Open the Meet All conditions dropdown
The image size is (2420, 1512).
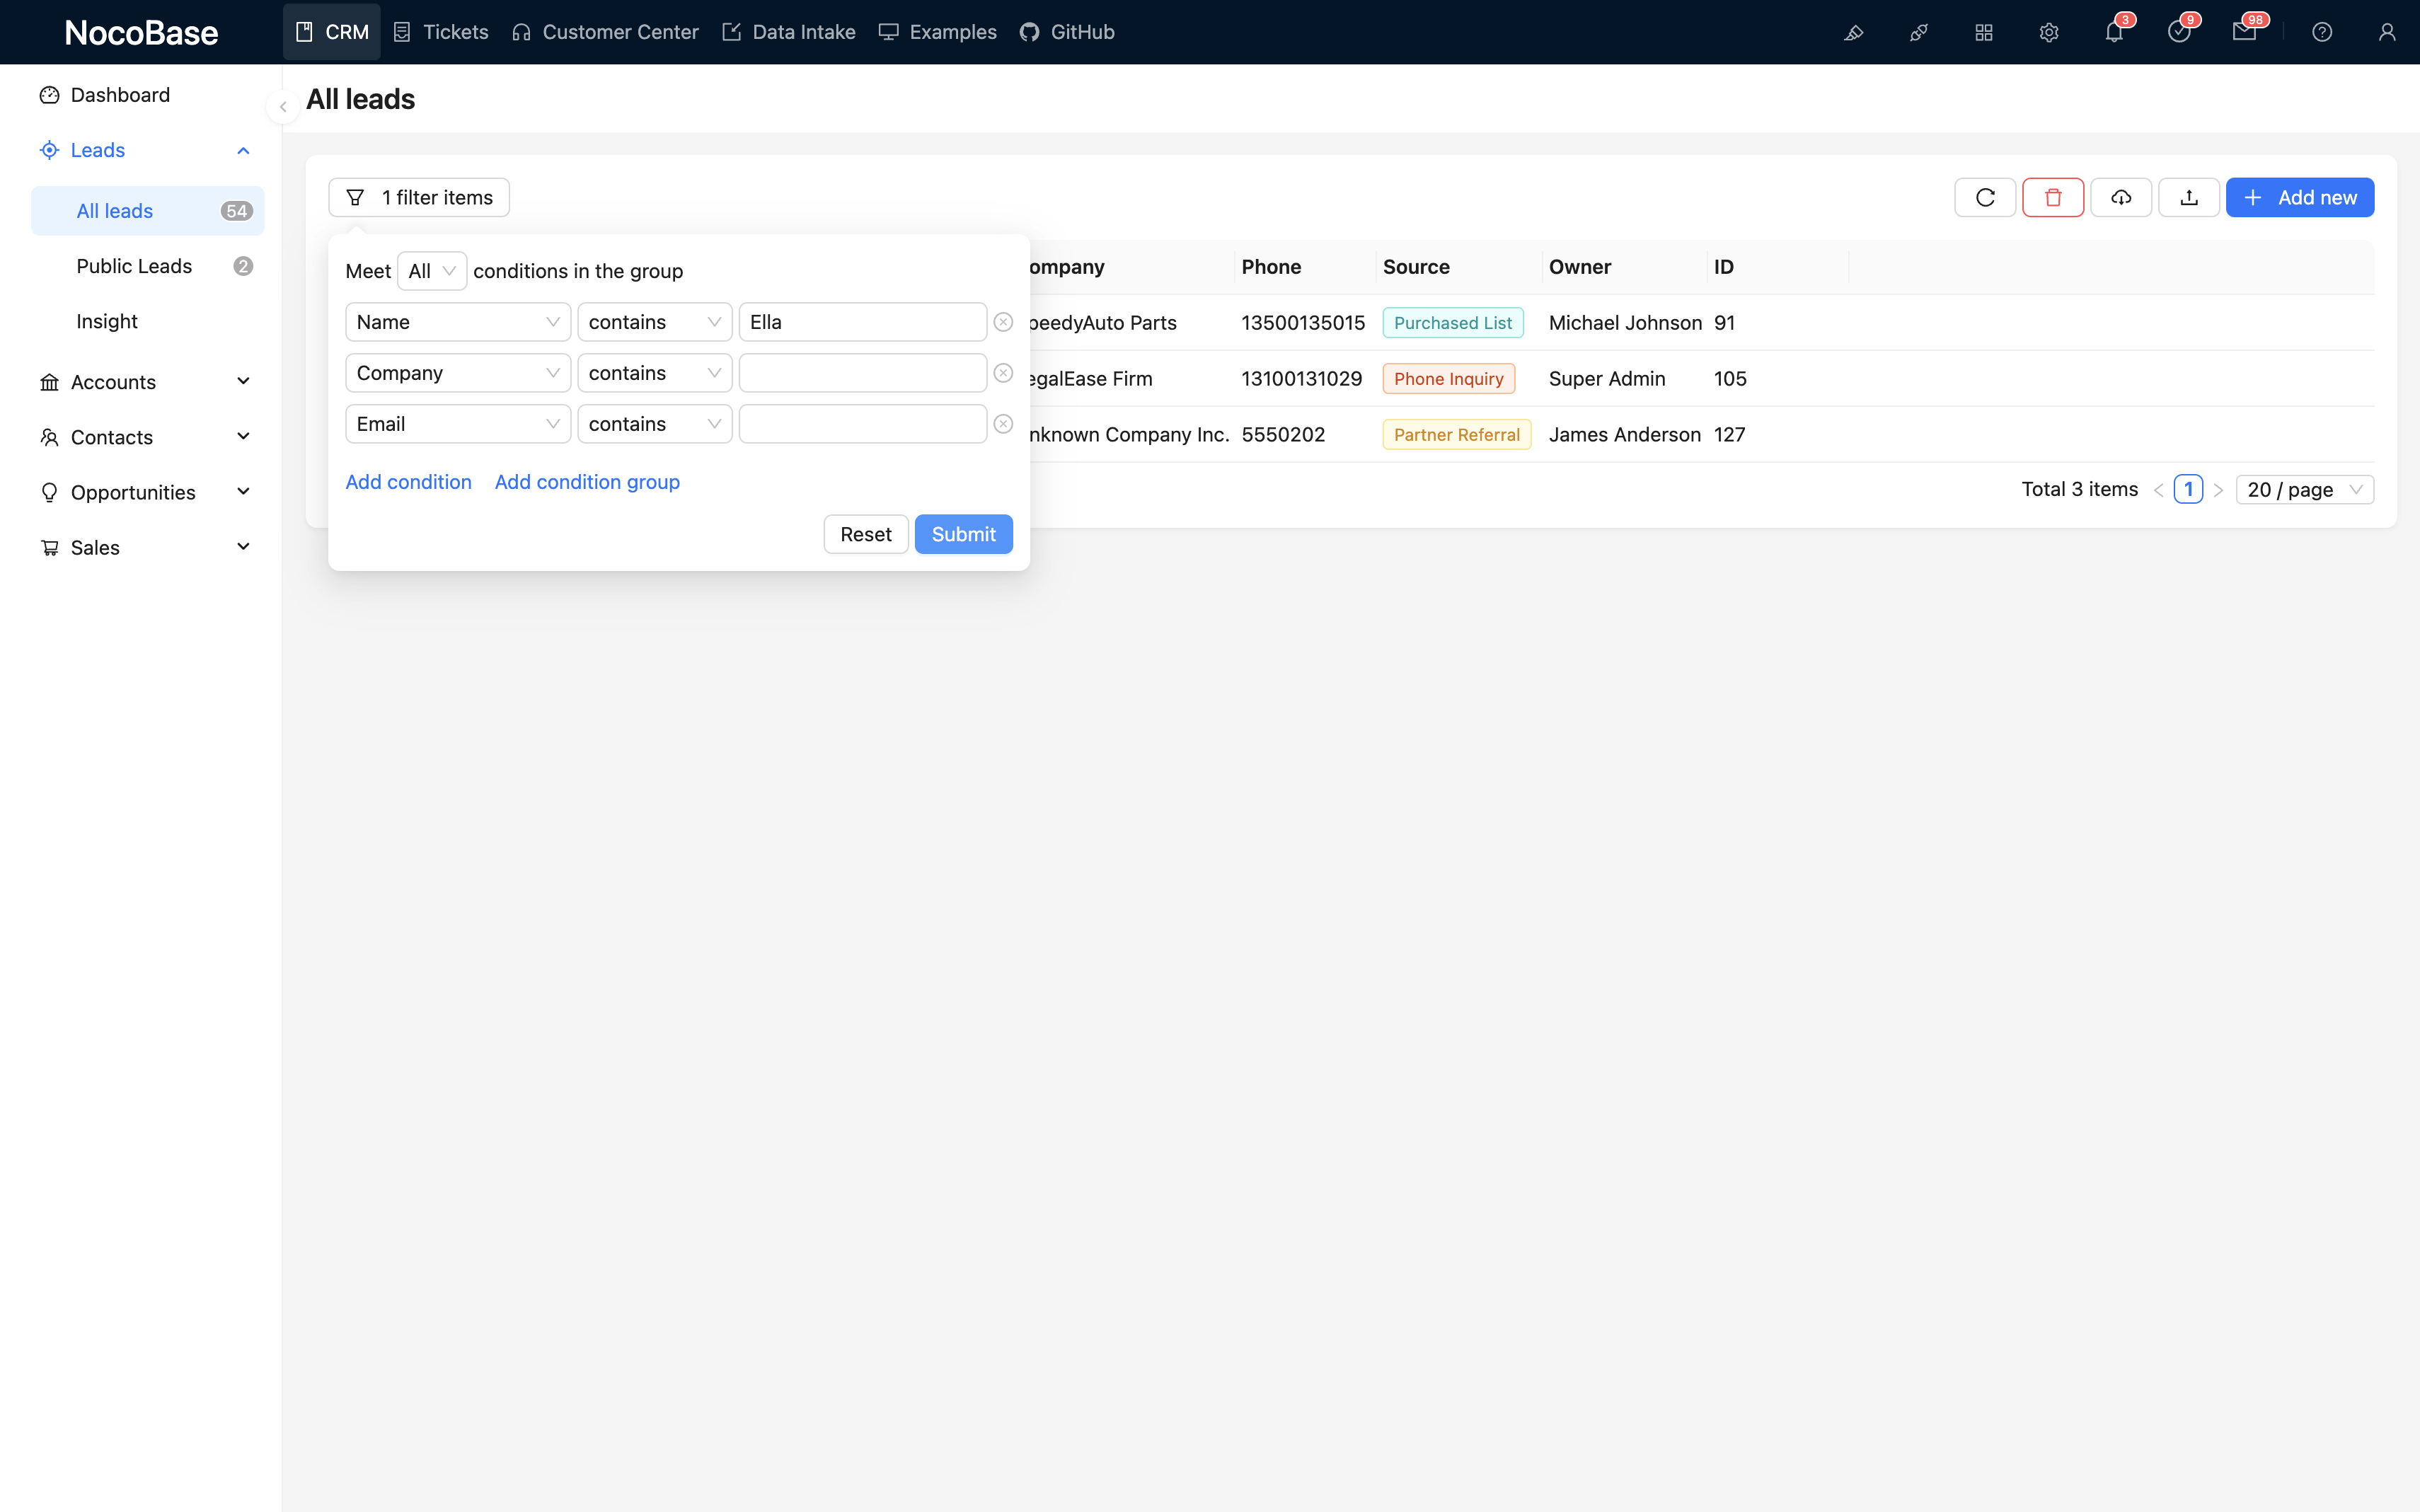tap(432, 270)
